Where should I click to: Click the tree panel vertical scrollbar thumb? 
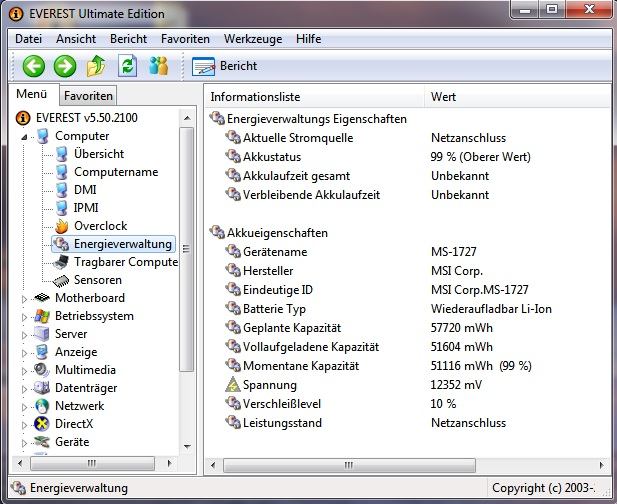coord(187,249)
